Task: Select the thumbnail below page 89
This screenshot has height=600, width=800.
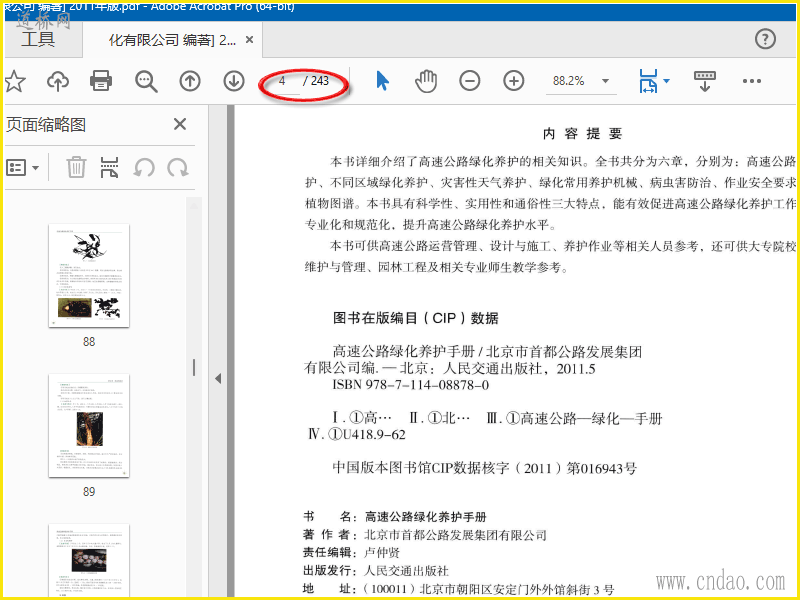Action: (x=89, y=560)
